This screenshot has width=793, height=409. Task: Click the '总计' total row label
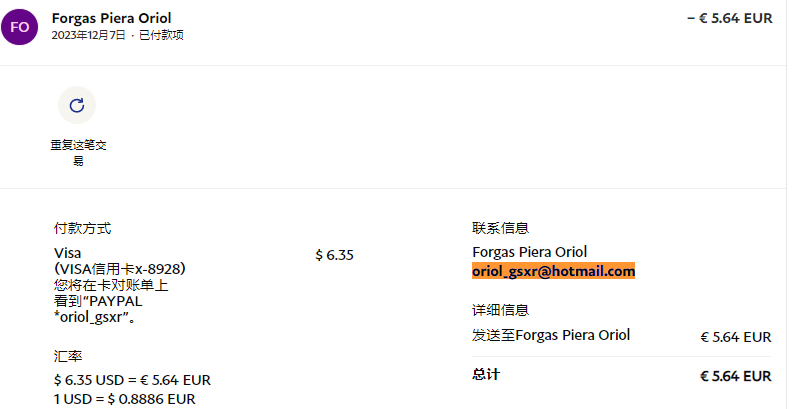coord(485,374)
